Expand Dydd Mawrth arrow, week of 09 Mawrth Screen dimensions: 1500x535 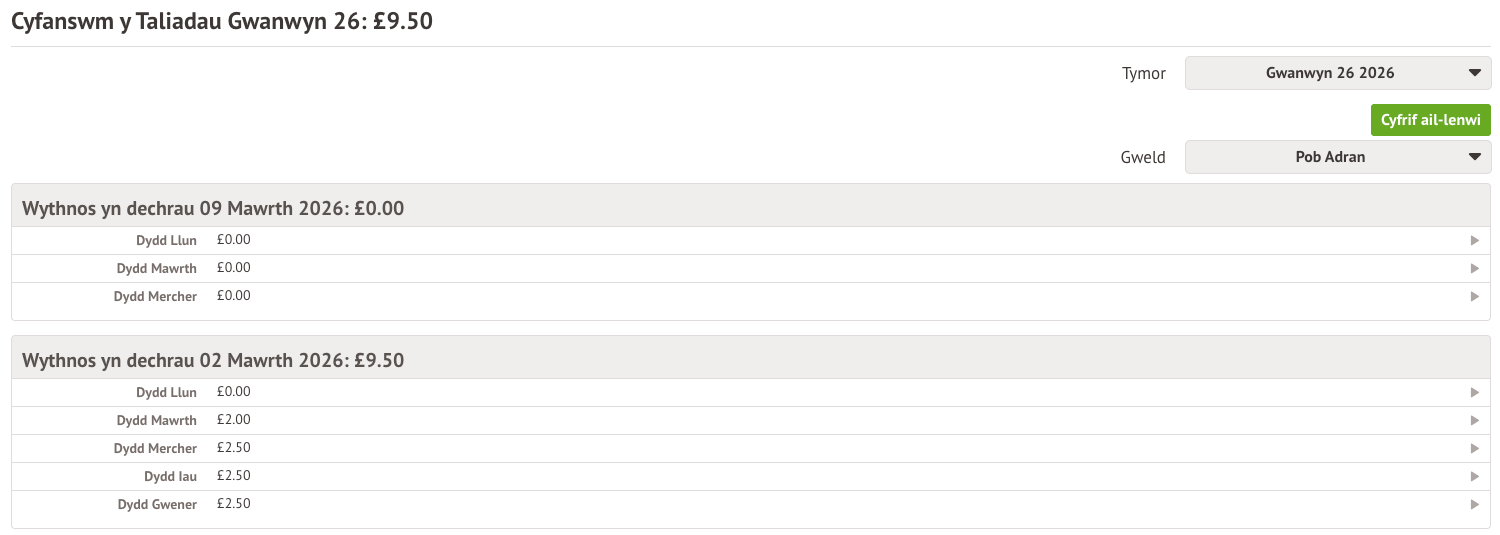(x=1474, y=269)
